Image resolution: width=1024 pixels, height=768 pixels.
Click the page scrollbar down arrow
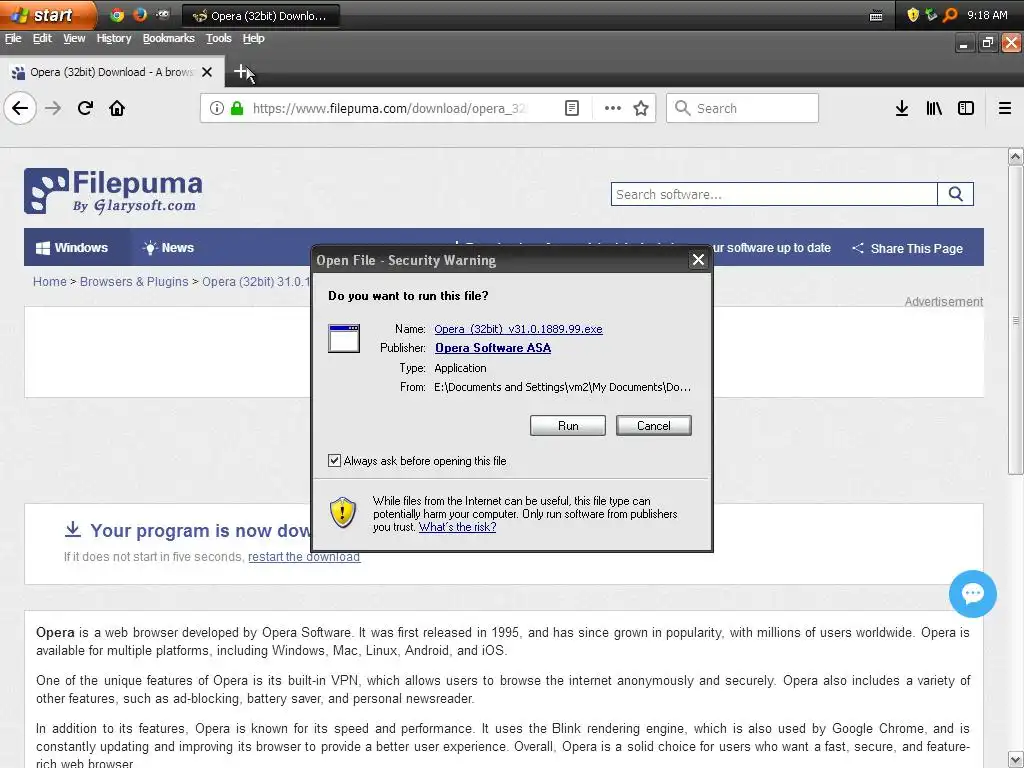click(1015, 760)
